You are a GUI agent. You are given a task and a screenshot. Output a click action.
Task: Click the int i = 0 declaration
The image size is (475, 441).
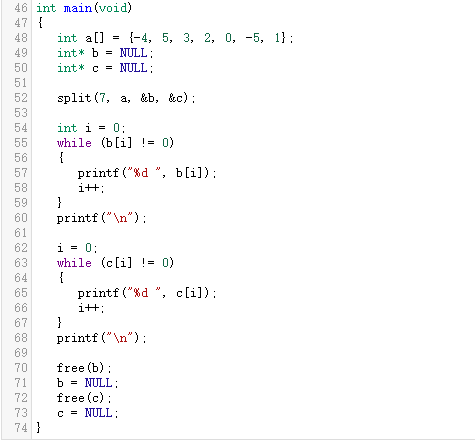[91, 128]
